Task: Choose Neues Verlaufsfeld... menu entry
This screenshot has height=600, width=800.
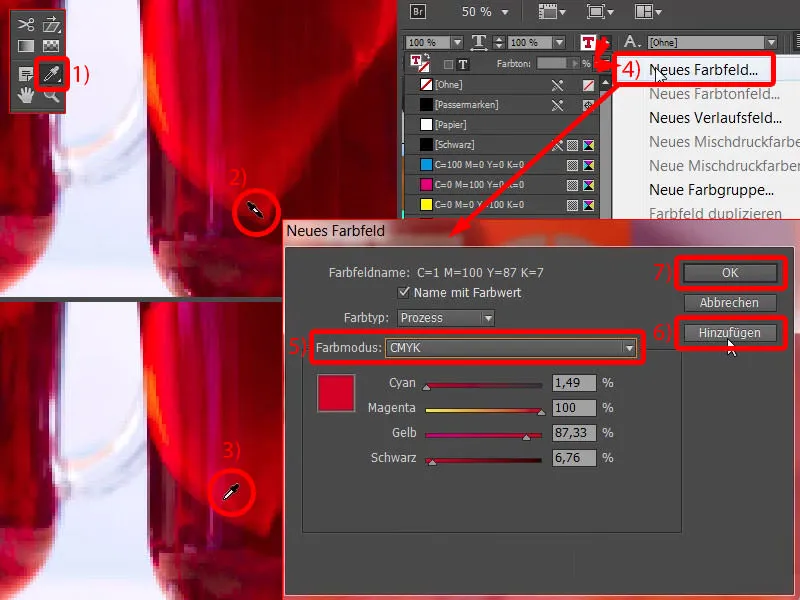Action: point(715,118)
